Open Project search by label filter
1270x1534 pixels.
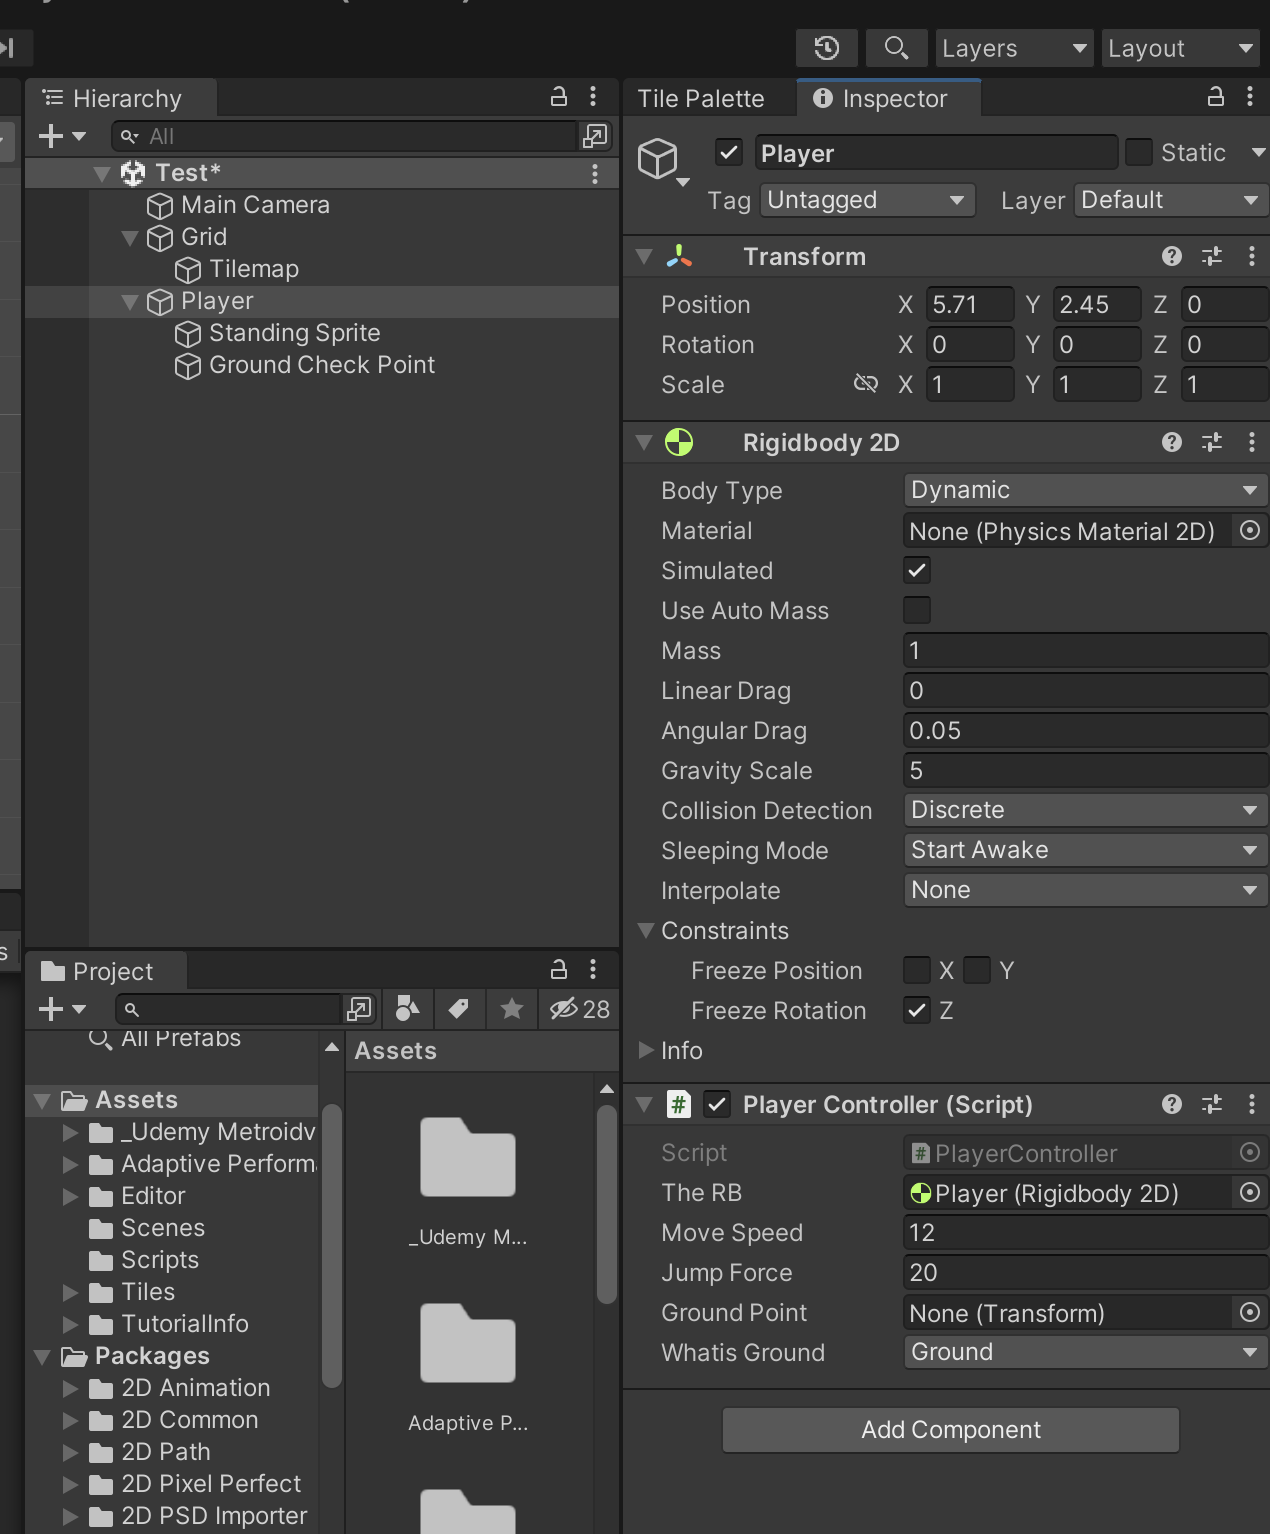point(459,1009)
